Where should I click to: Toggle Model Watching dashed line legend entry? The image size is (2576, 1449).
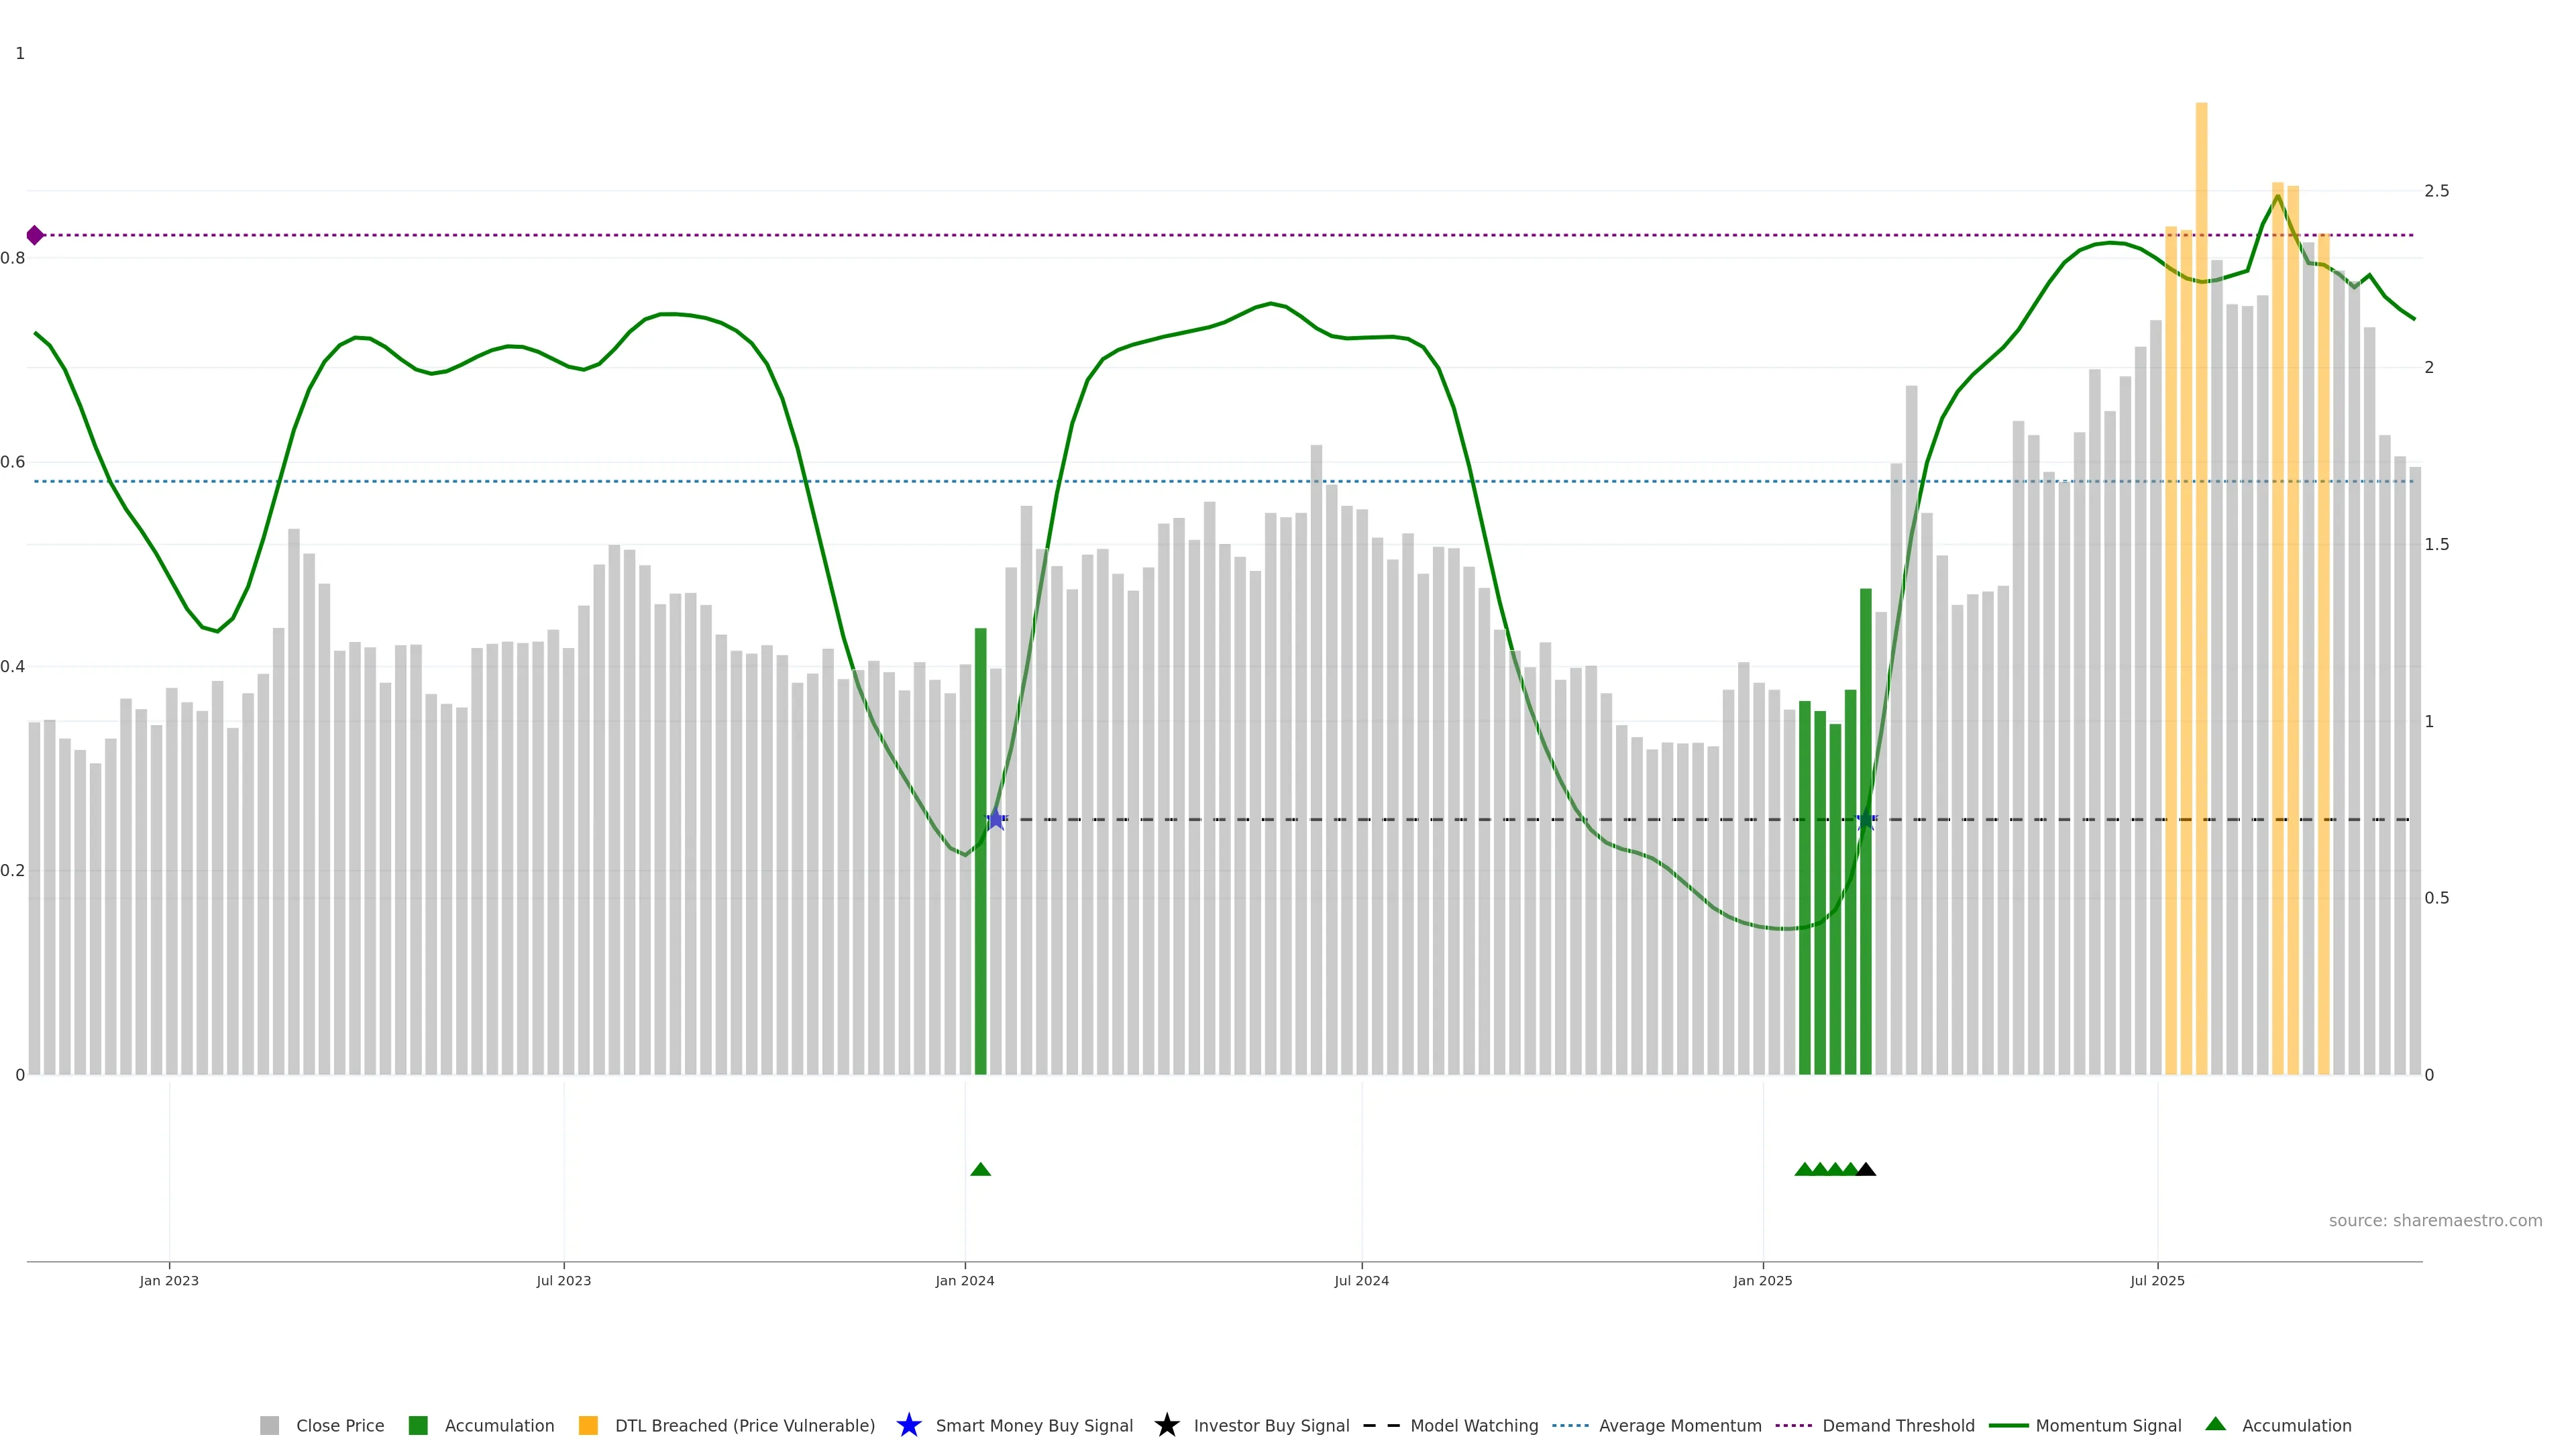[1474, 1426]
